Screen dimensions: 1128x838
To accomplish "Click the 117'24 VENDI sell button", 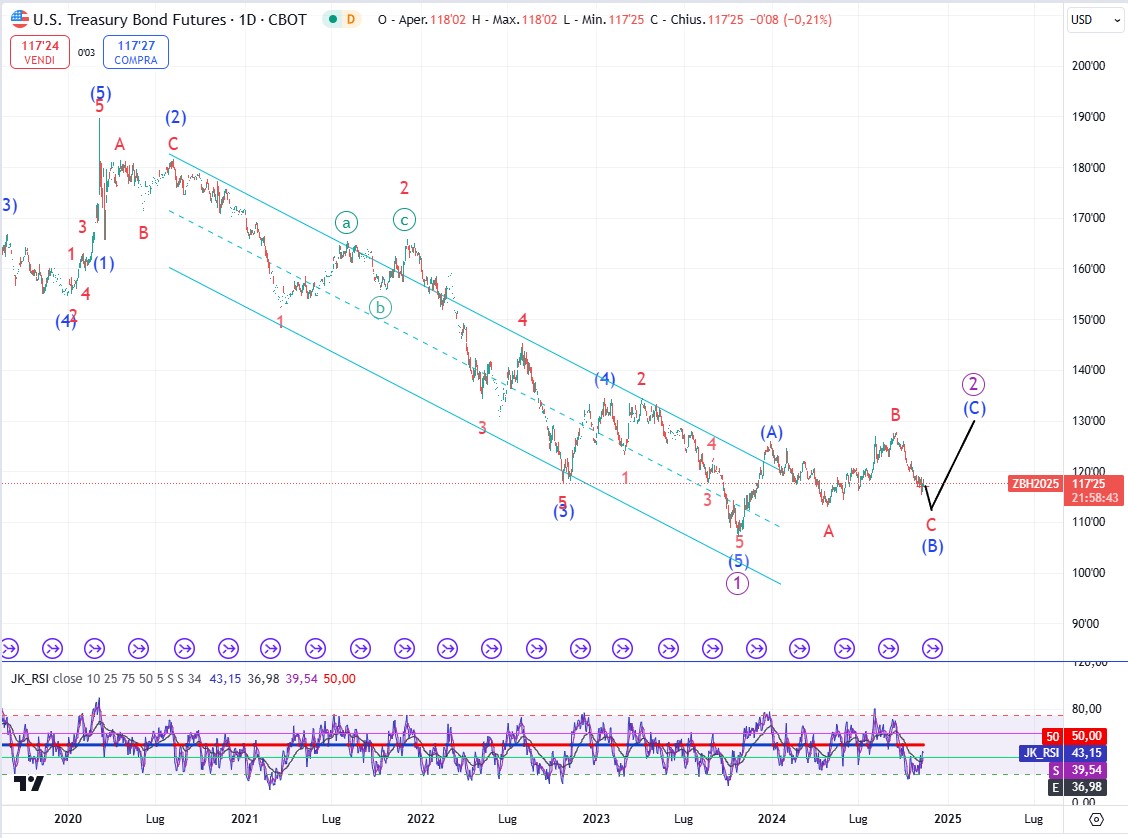I will (x=40, y=52).
